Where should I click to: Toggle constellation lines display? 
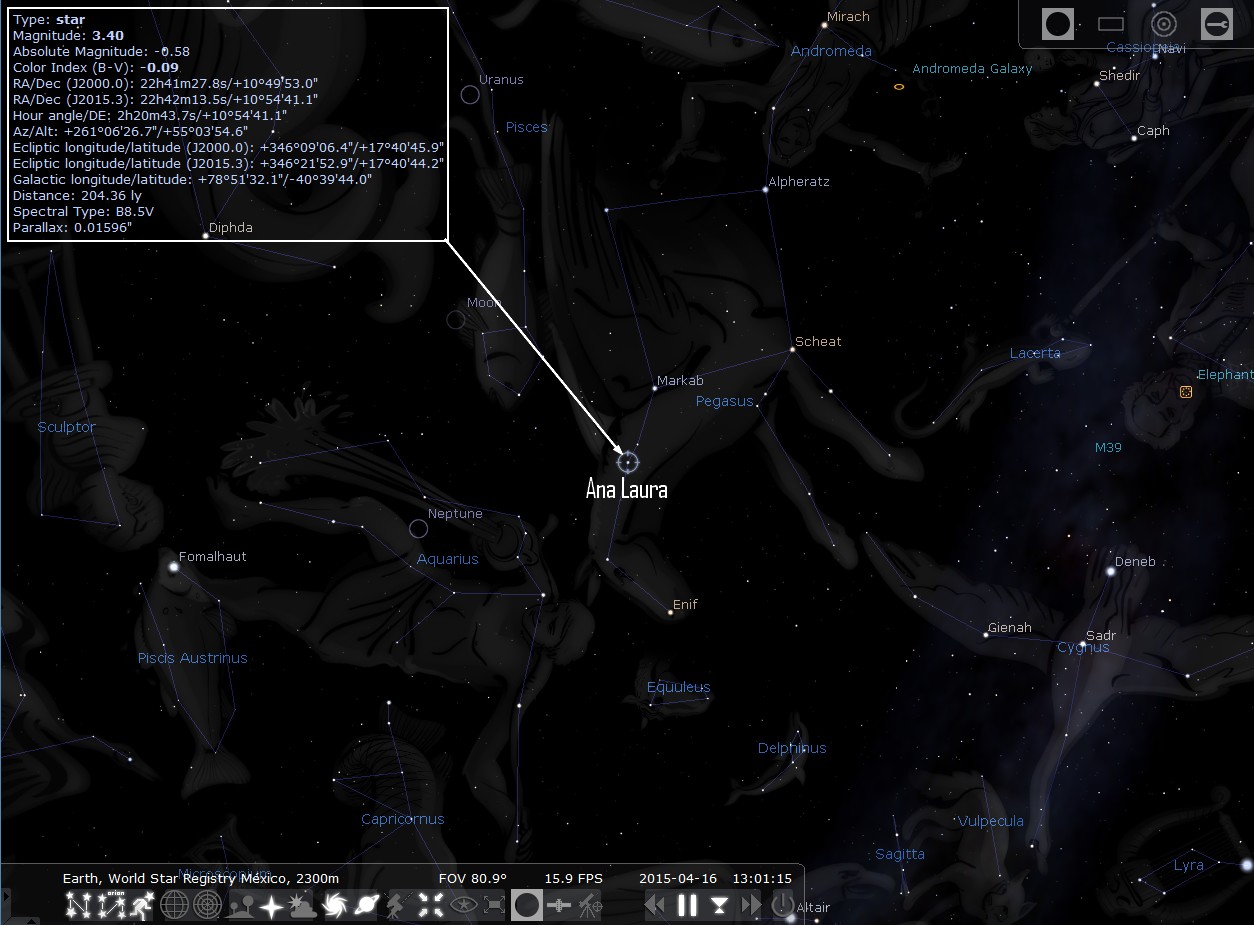(x=77, y=906)
